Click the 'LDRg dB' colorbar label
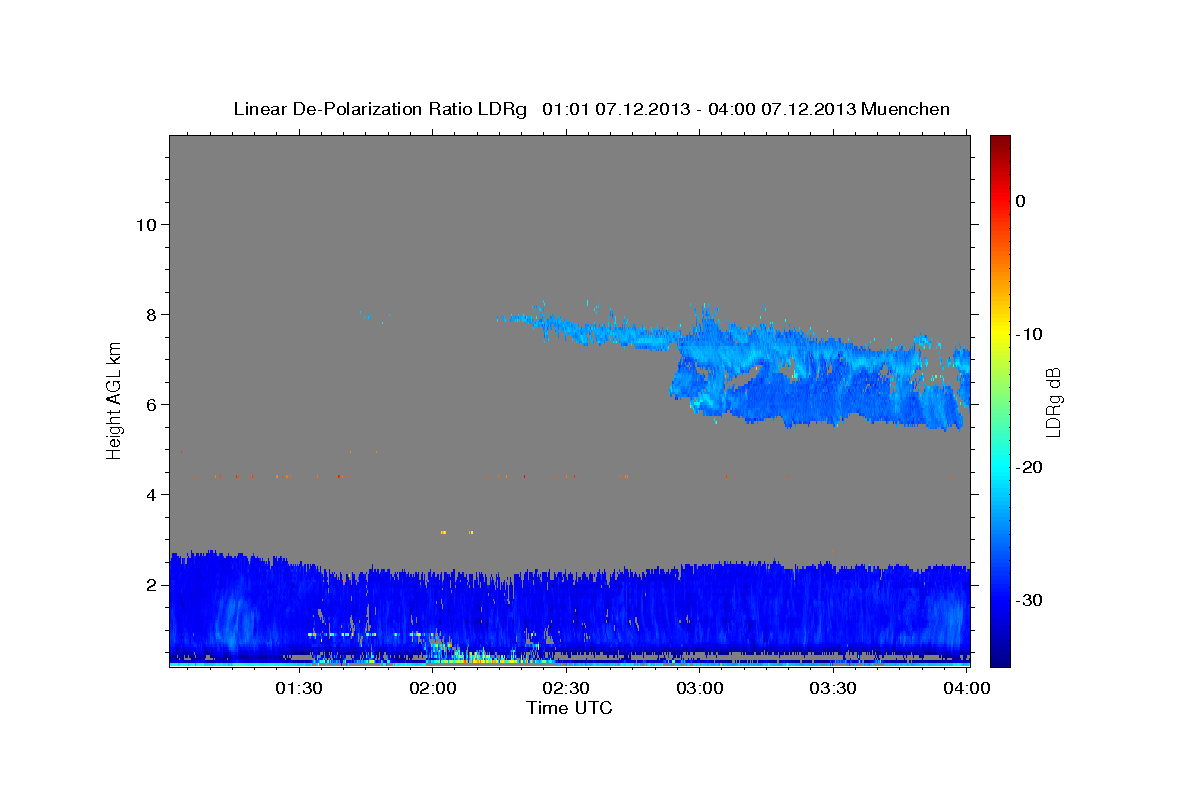Image resolution: width=1200 pixels, height=800 pixels. (1053, 402)
